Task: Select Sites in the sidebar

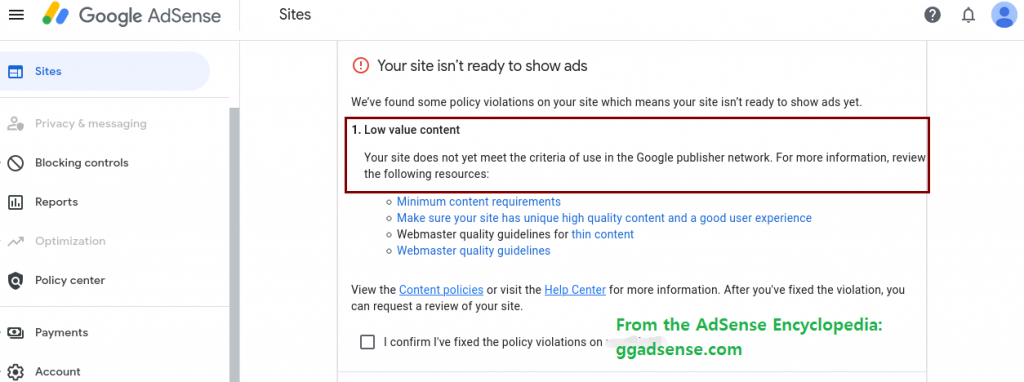Action: coord(104,71)
